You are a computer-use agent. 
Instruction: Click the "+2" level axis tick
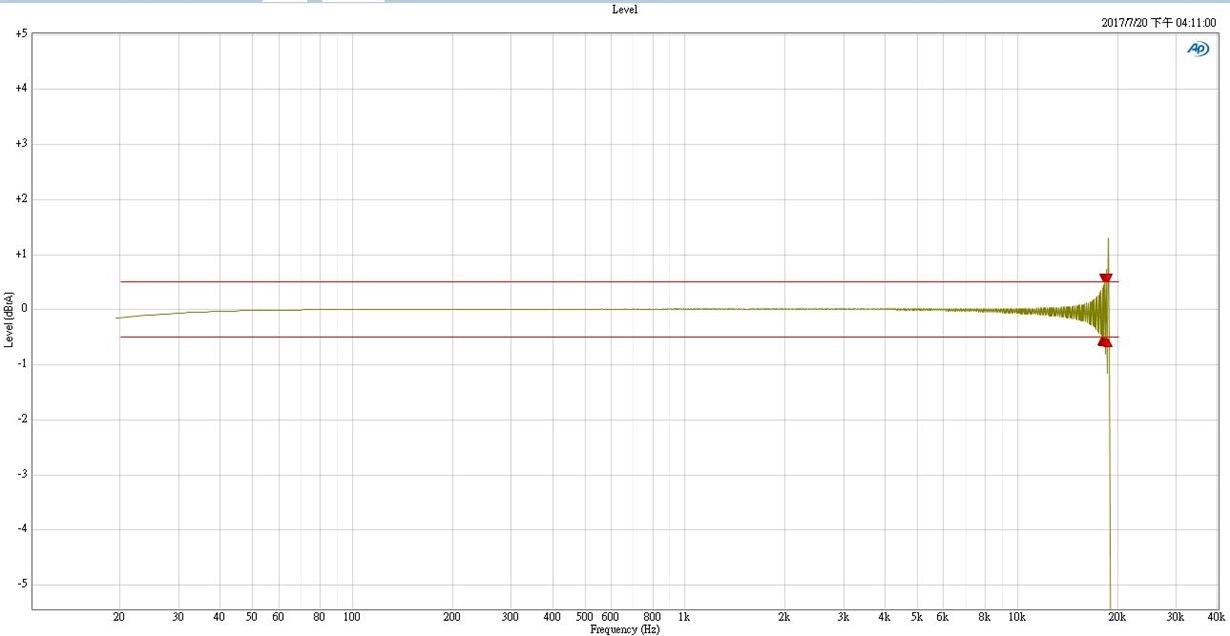pyautogui.click(x=21, y=199)
